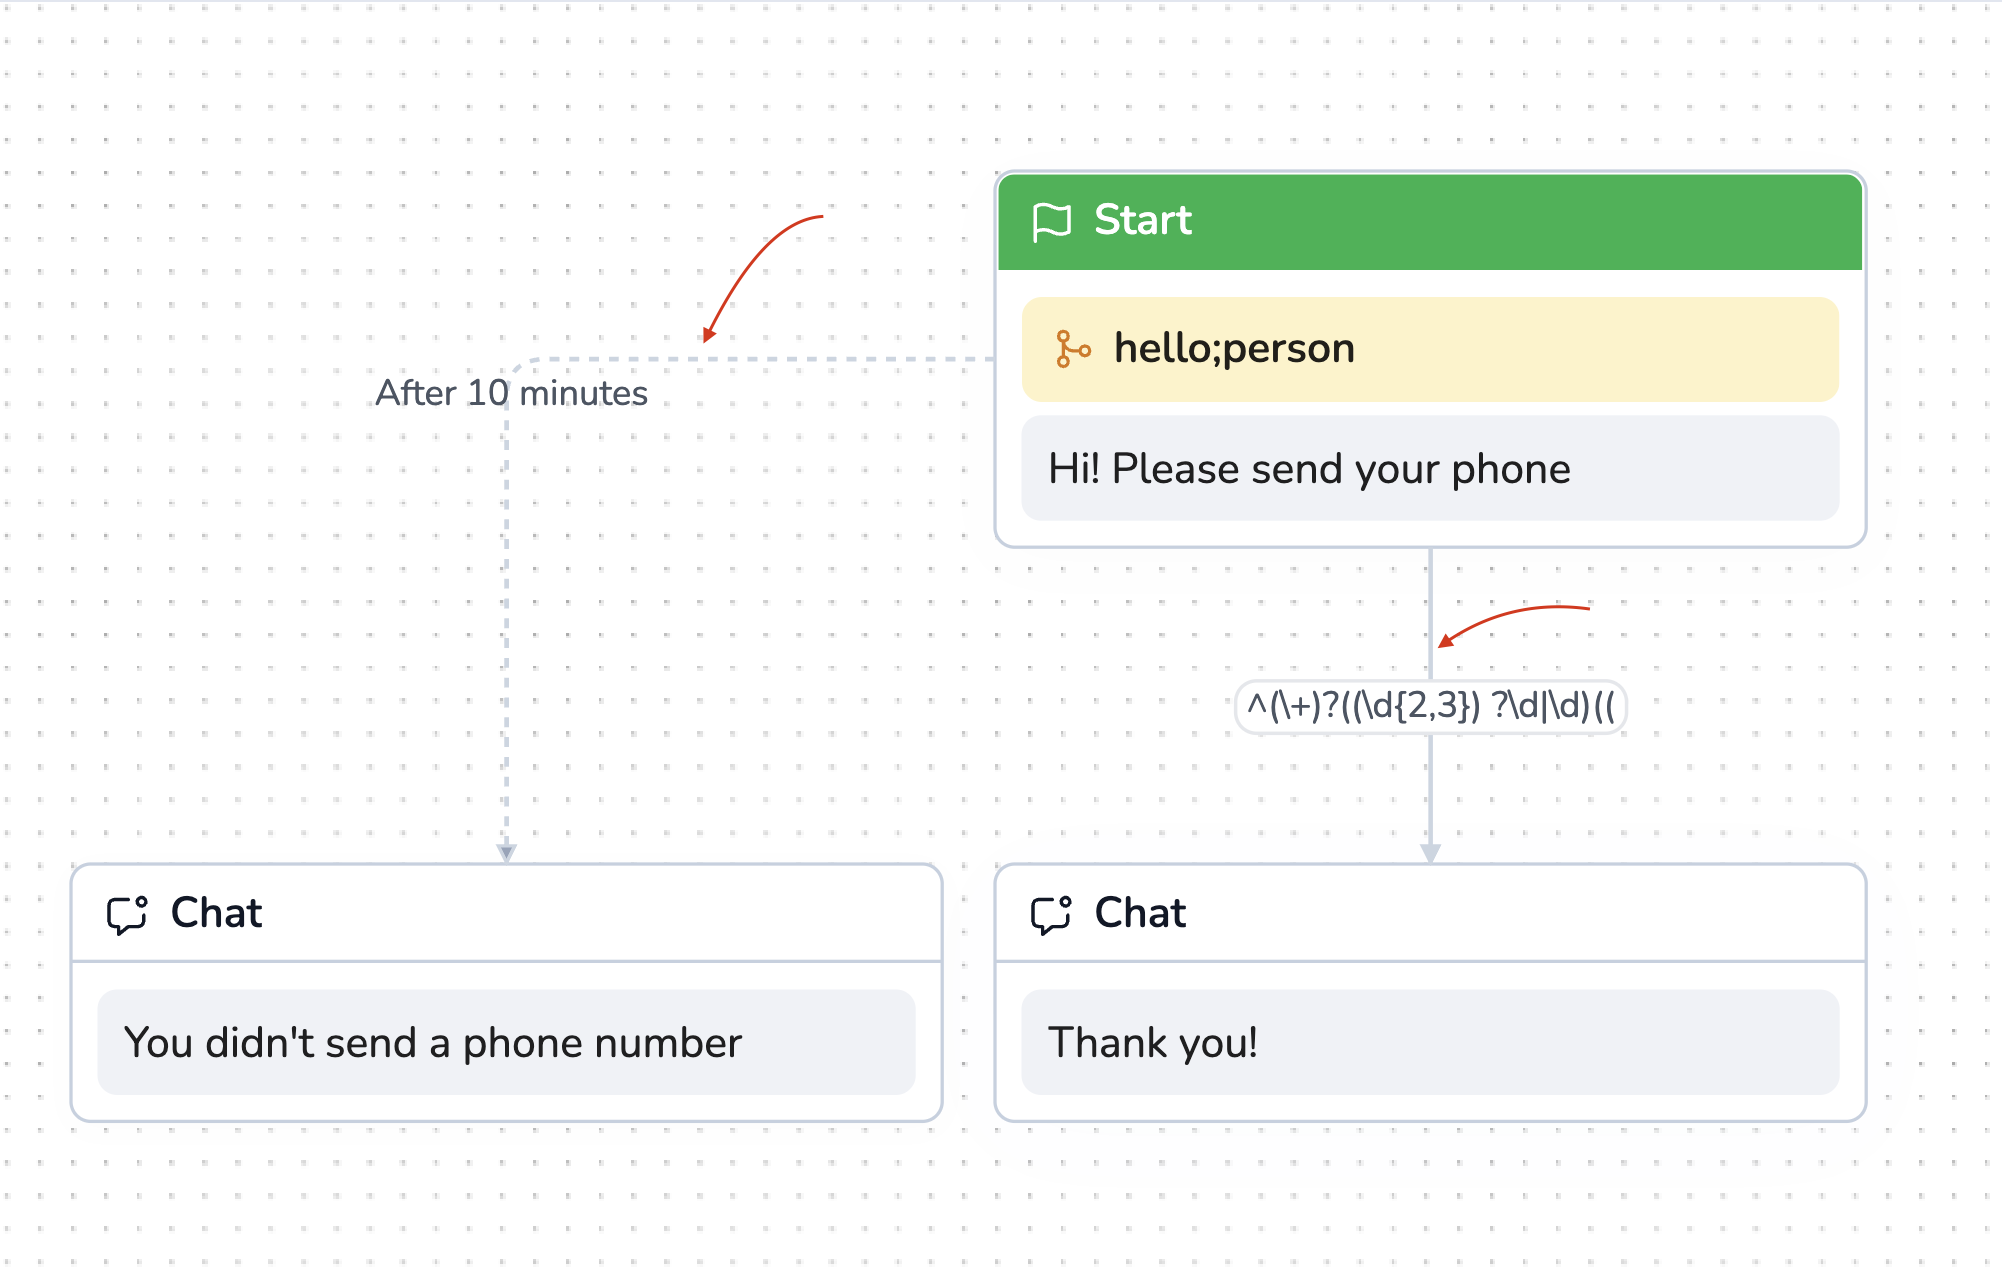The width and height of the screenshot is (2002, 1278).
Task: Click the branch icon beside hello;person
Action: (x=1072, y=349)
